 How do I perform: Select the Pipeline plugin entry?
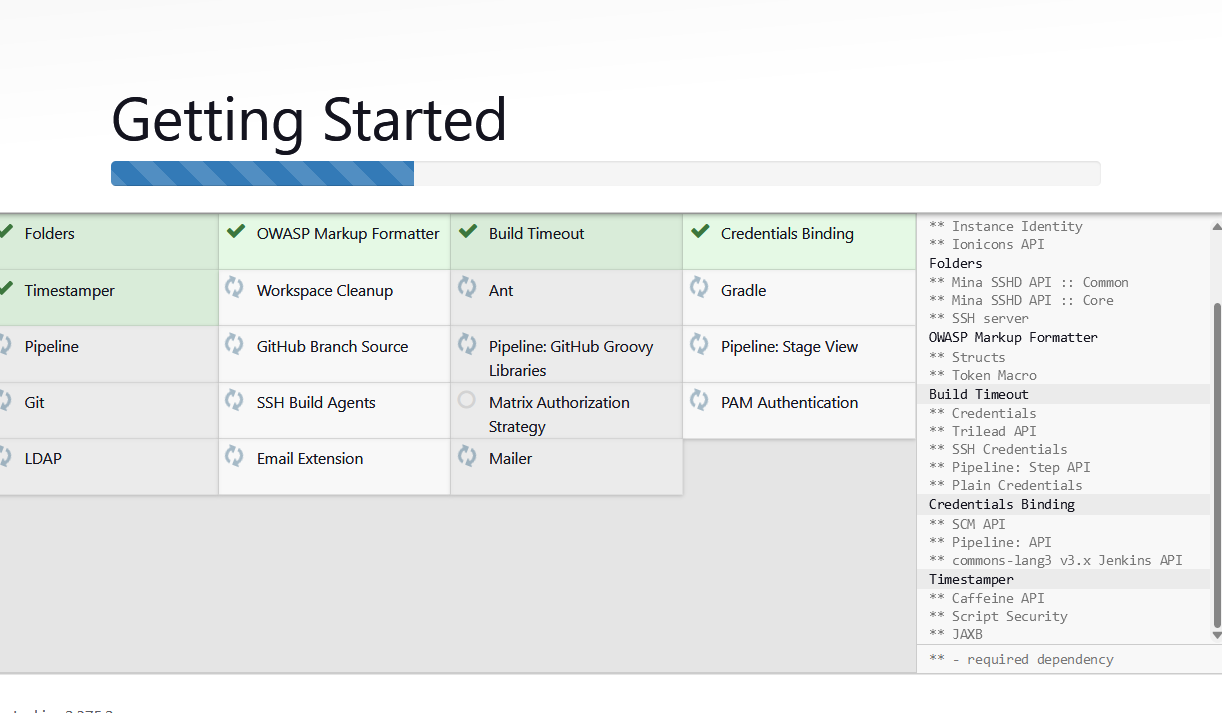[x=51, y=345]
